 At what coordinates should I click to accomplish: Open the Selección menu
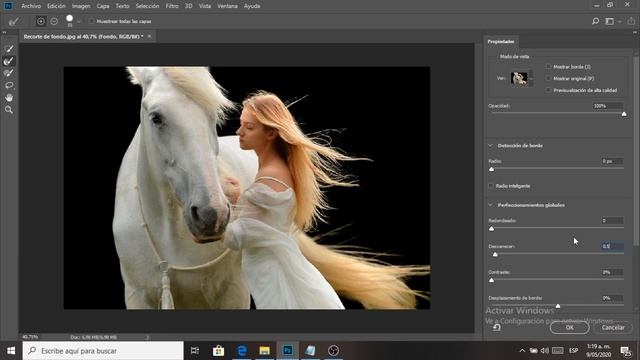tap(147, 6)
